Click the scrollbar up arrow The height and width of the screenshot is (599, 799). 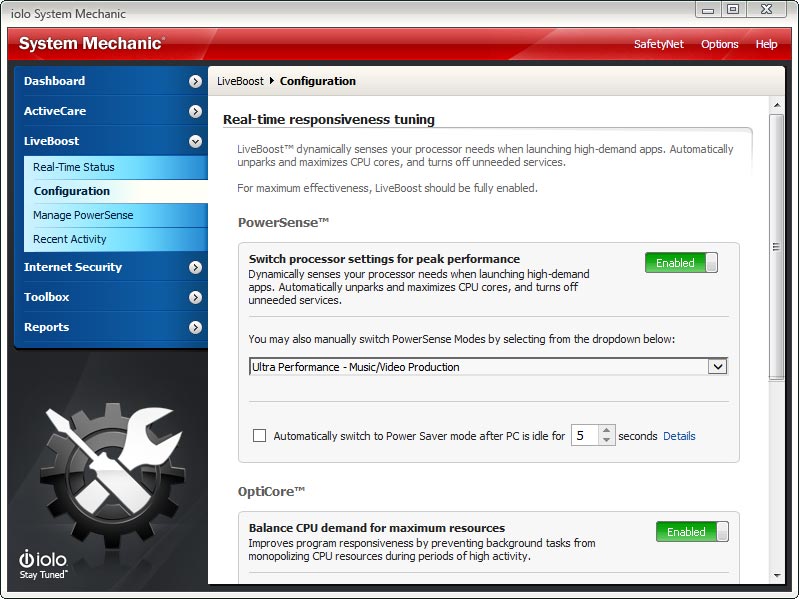(777, 105)
